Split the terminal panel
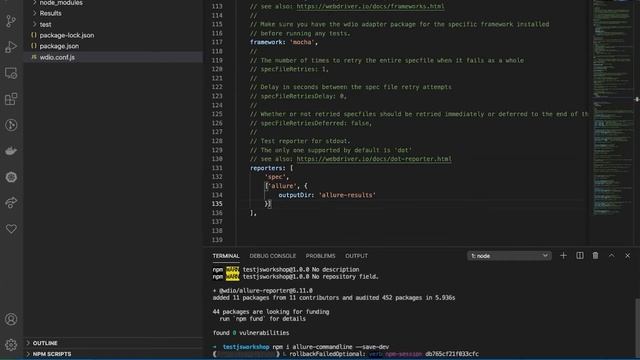640x360 pixels. (x=580, y=256)
